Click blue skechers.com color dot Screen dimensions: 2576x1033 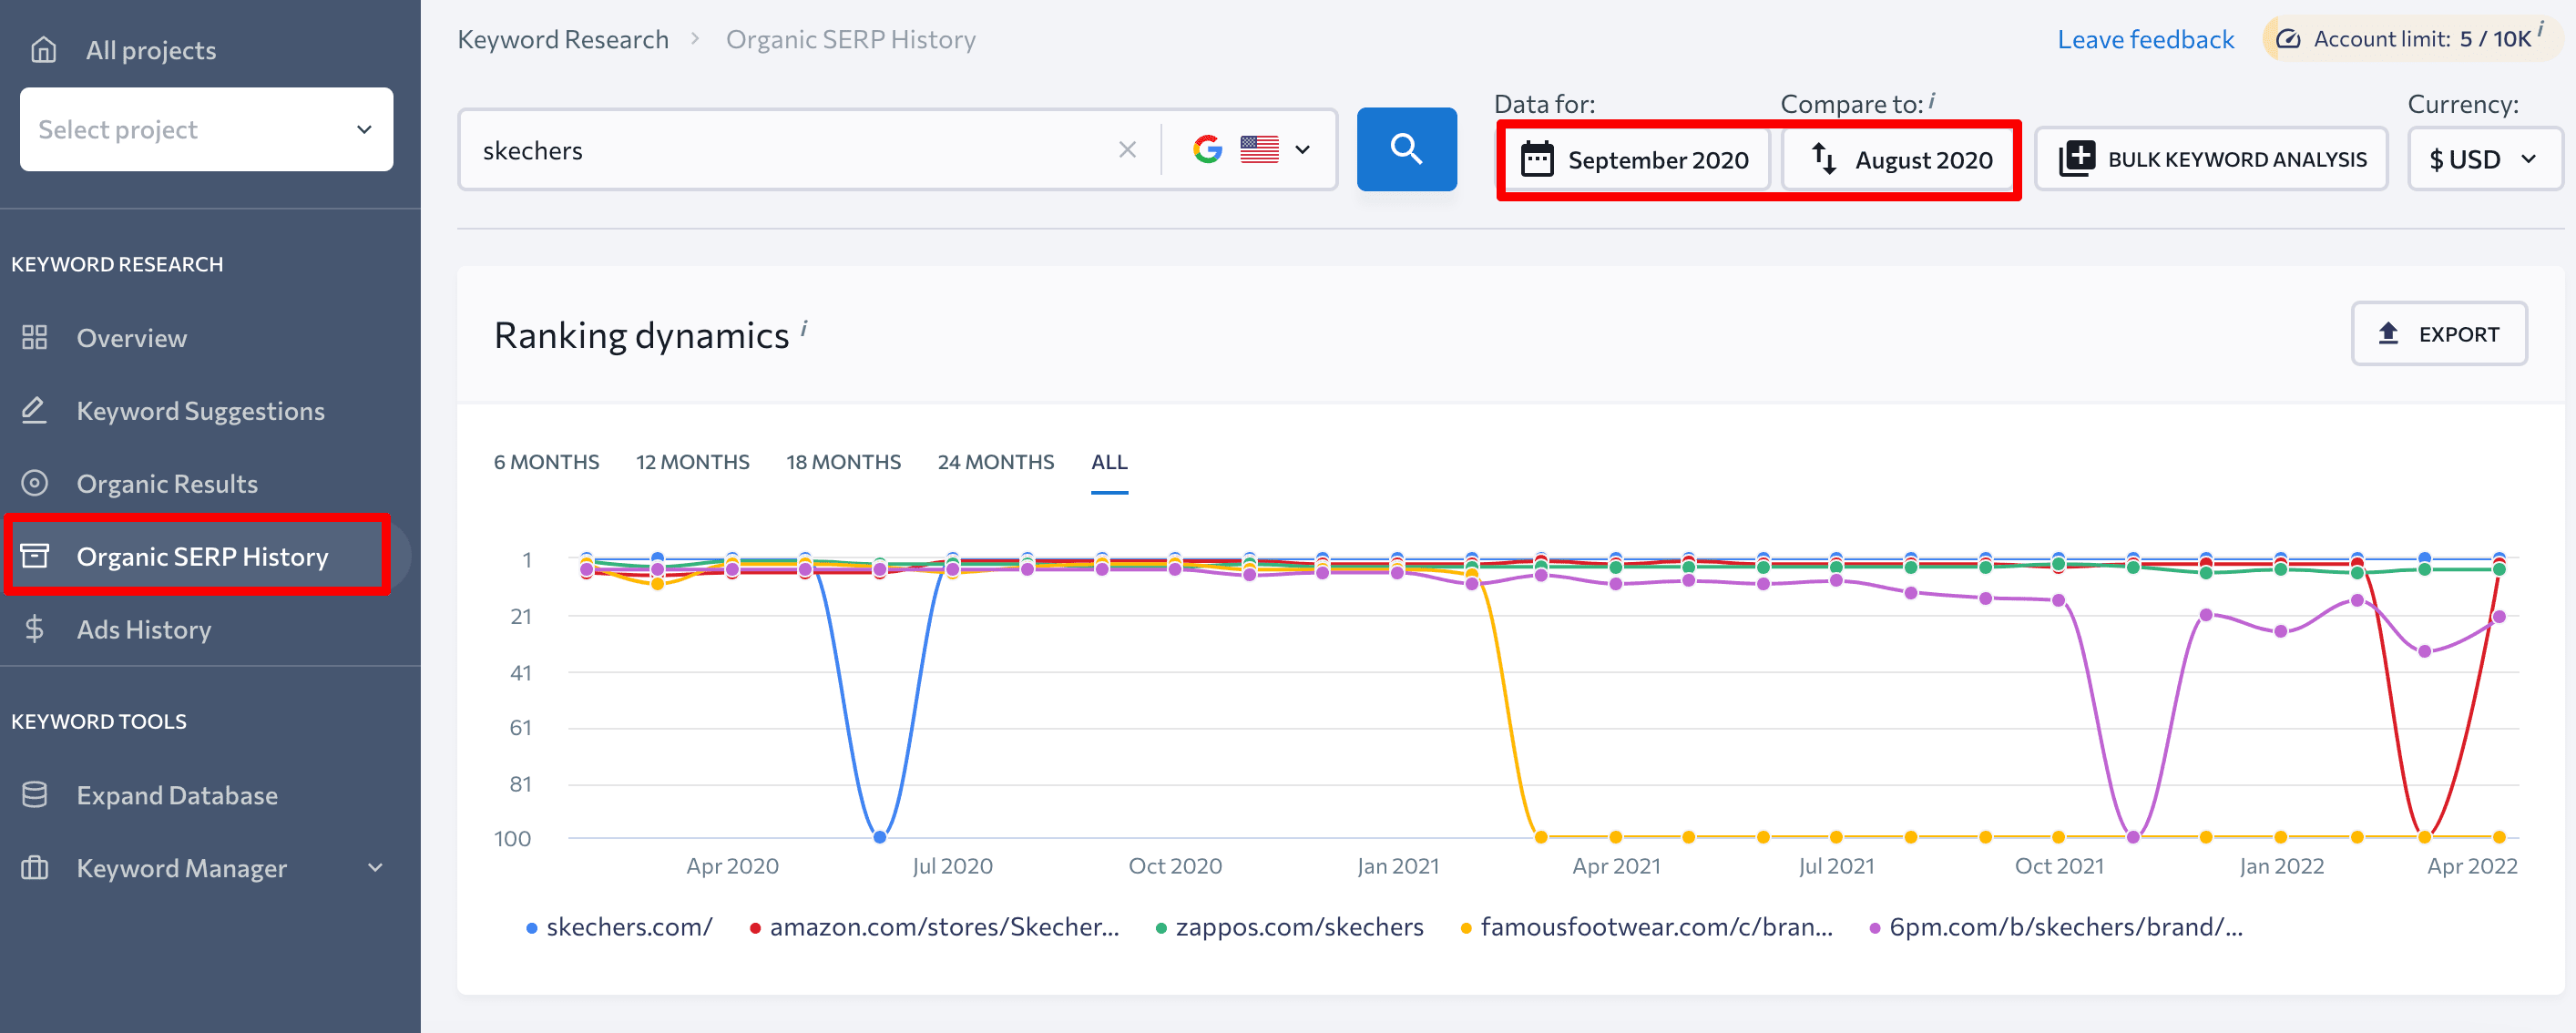tap(532, 929)
